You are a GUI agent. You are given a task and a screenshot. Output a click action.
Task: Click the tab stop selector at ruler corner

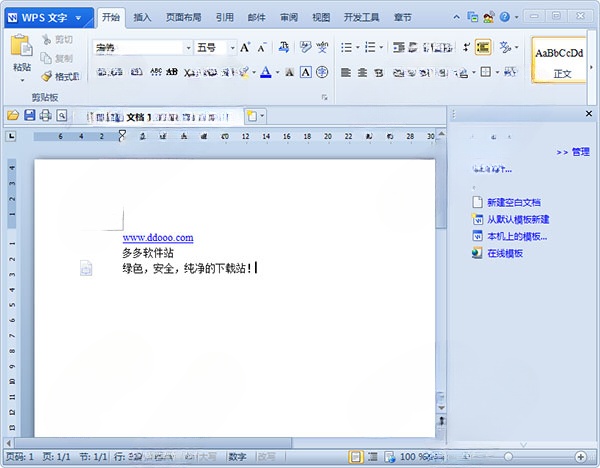click(x=11, y=136)
